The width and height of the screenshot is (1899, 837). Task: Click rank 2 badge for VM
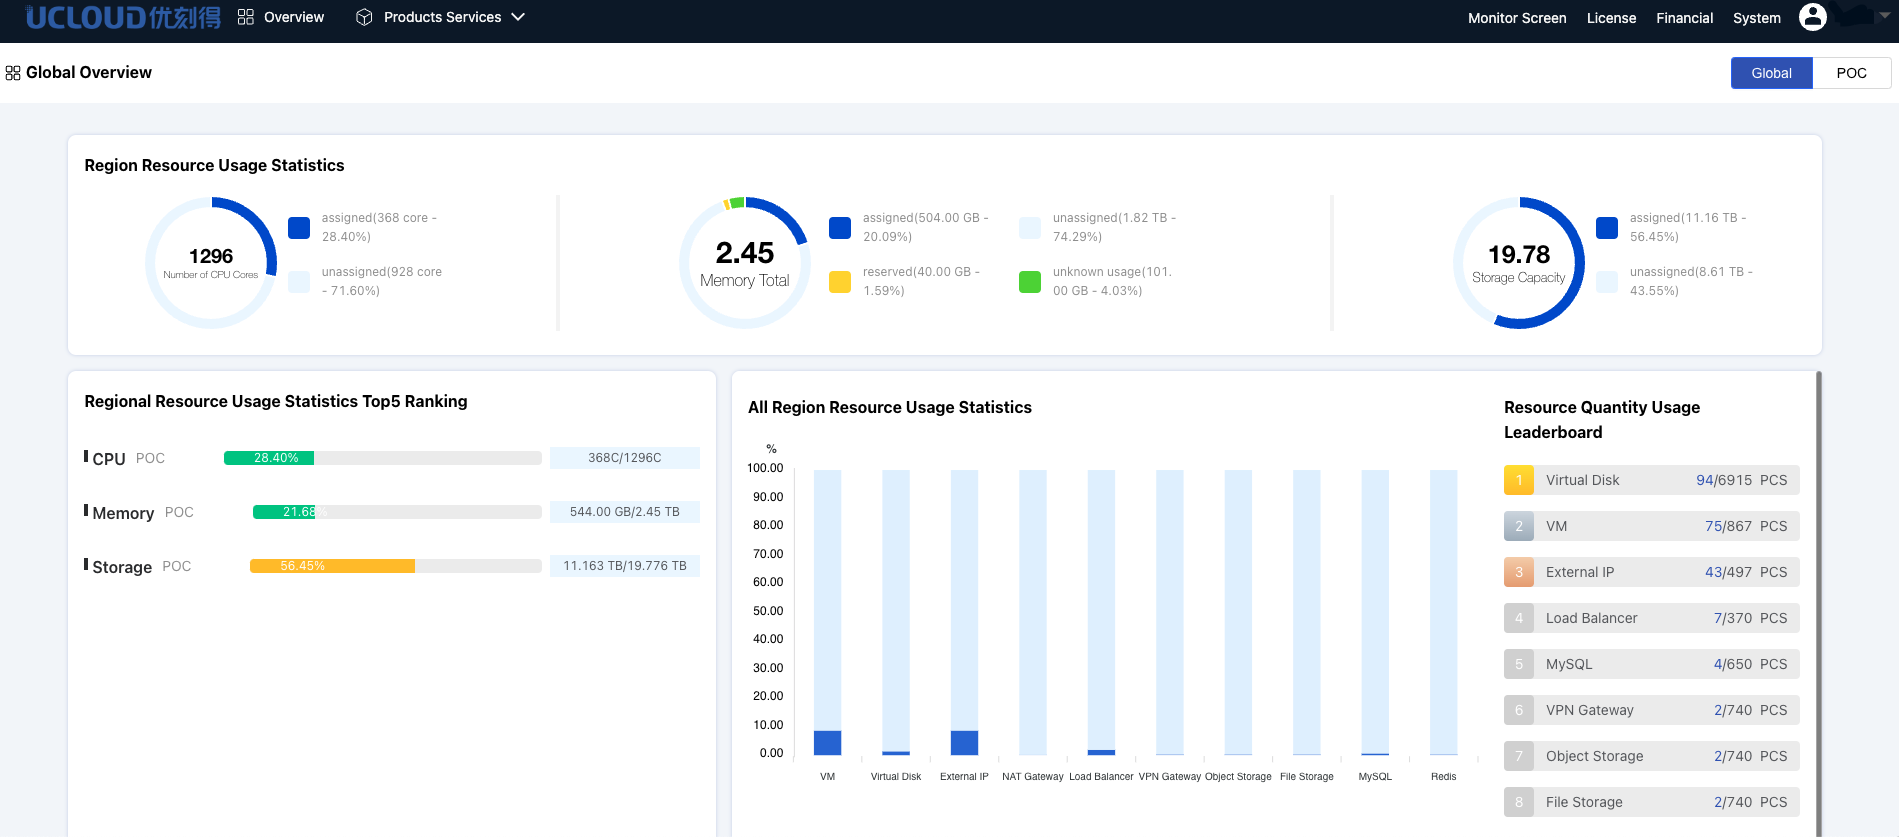(1519, 526)
